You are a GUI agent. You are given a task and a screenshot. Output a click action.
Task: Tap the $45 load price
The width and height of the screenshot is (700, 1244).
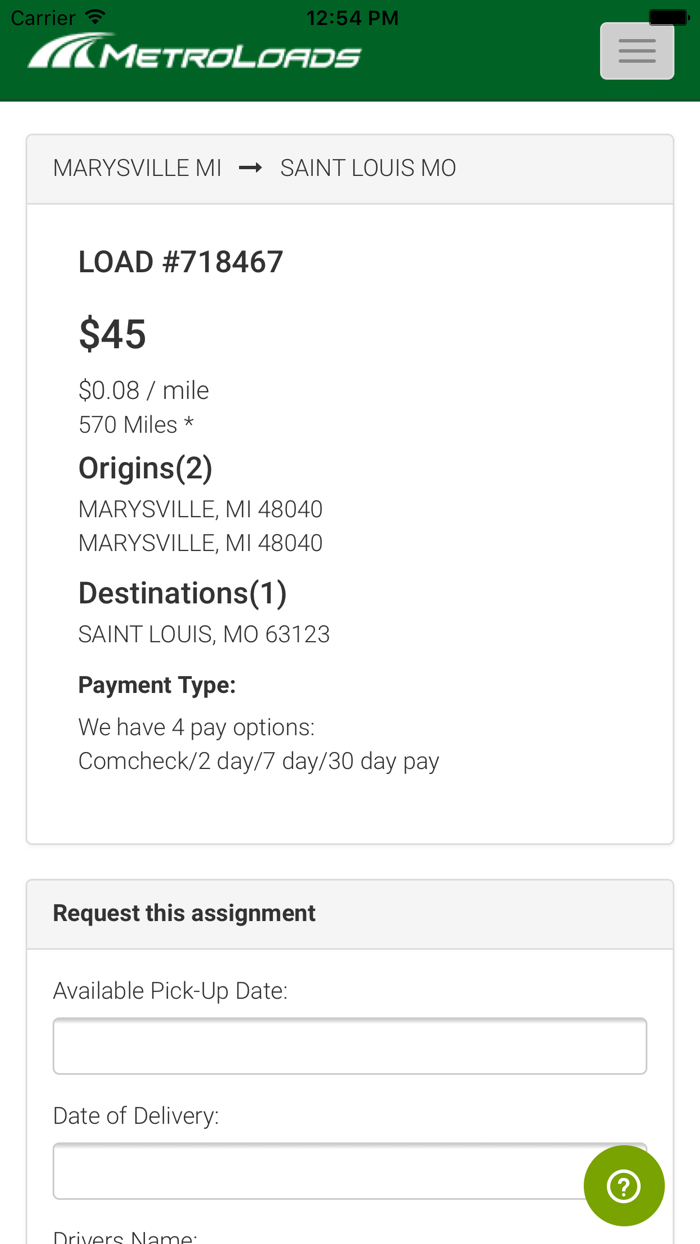coord(112,334)
